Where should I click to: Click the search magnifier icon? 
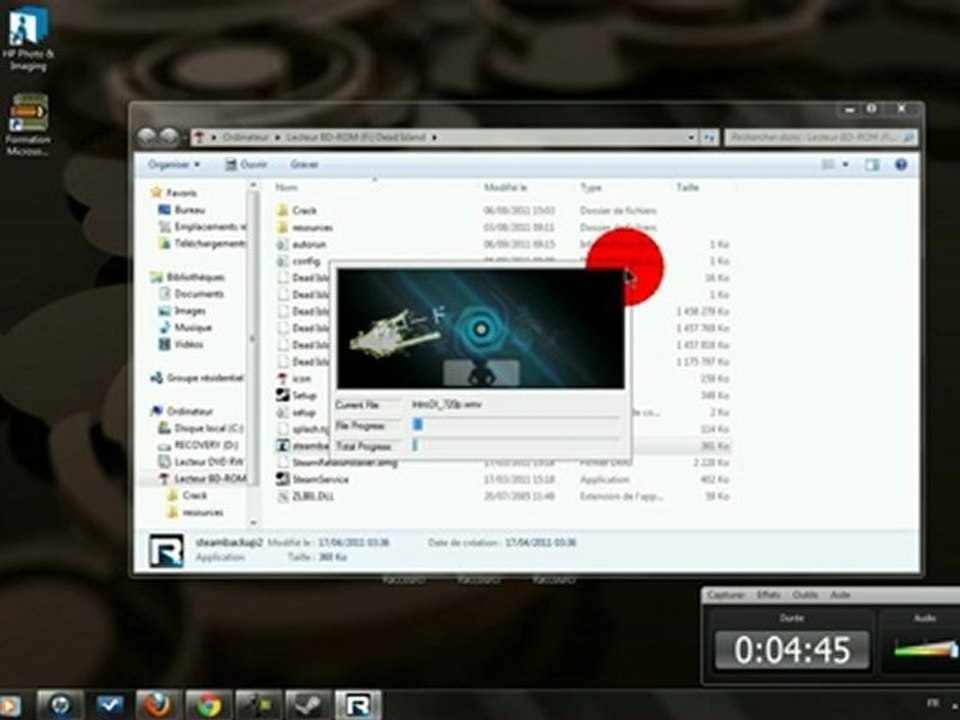[x=909, y=138]
